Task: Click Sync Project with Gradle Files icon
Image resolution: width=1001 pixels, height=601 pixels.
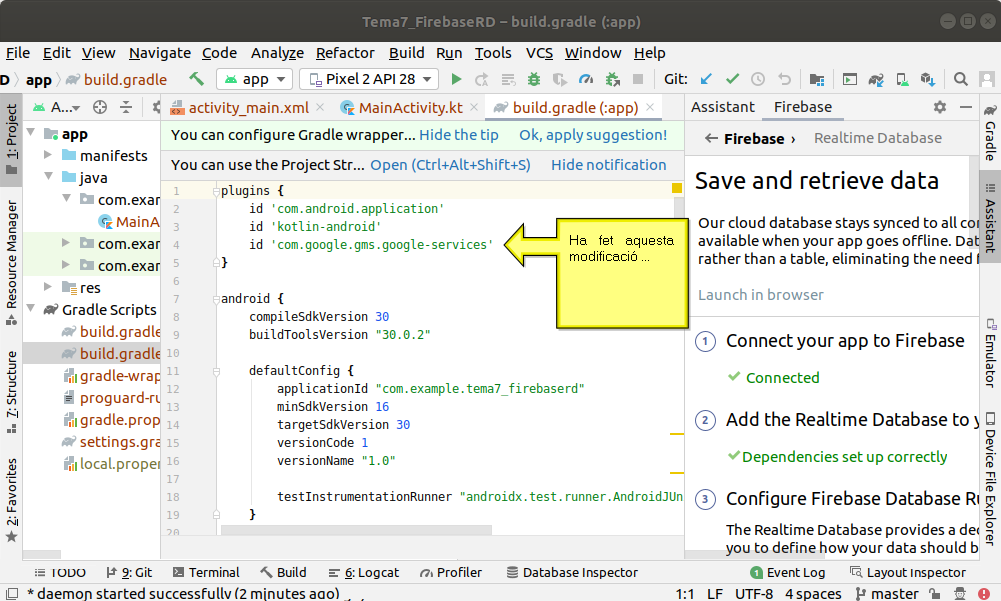Action: tap(875, 79)
